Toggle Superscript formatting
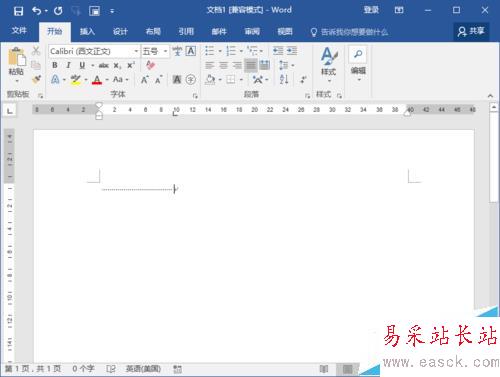 click(x=131, y=65)
